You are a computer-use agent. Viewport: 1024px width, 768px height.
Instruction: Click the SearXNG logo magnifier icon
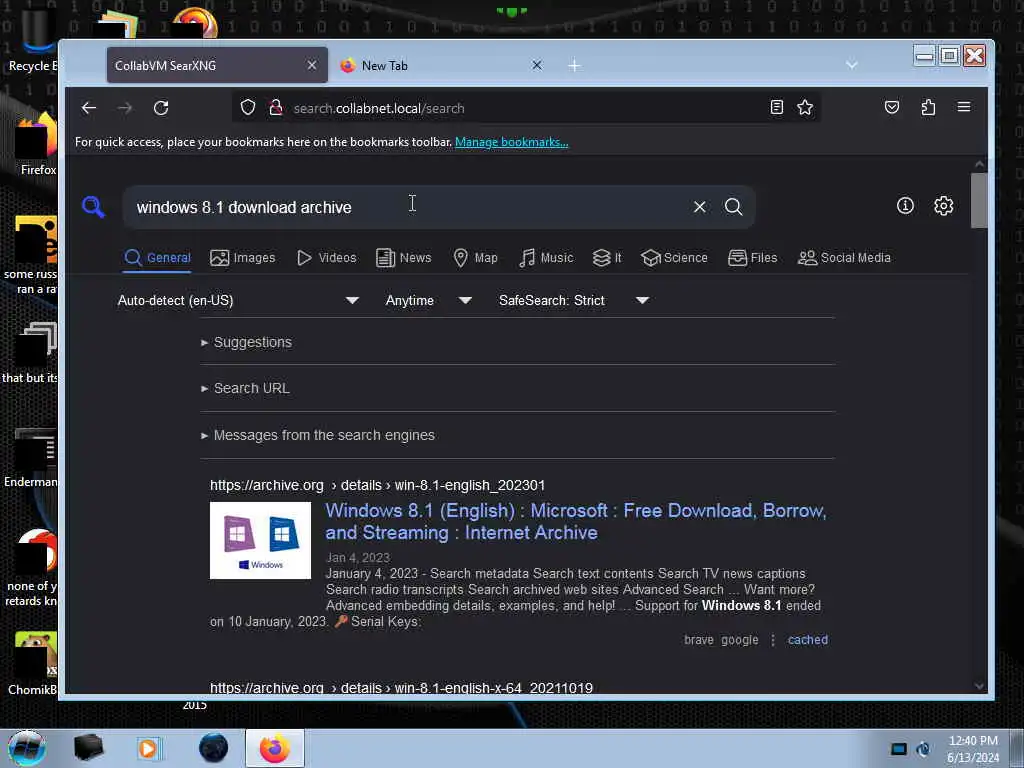93,206
